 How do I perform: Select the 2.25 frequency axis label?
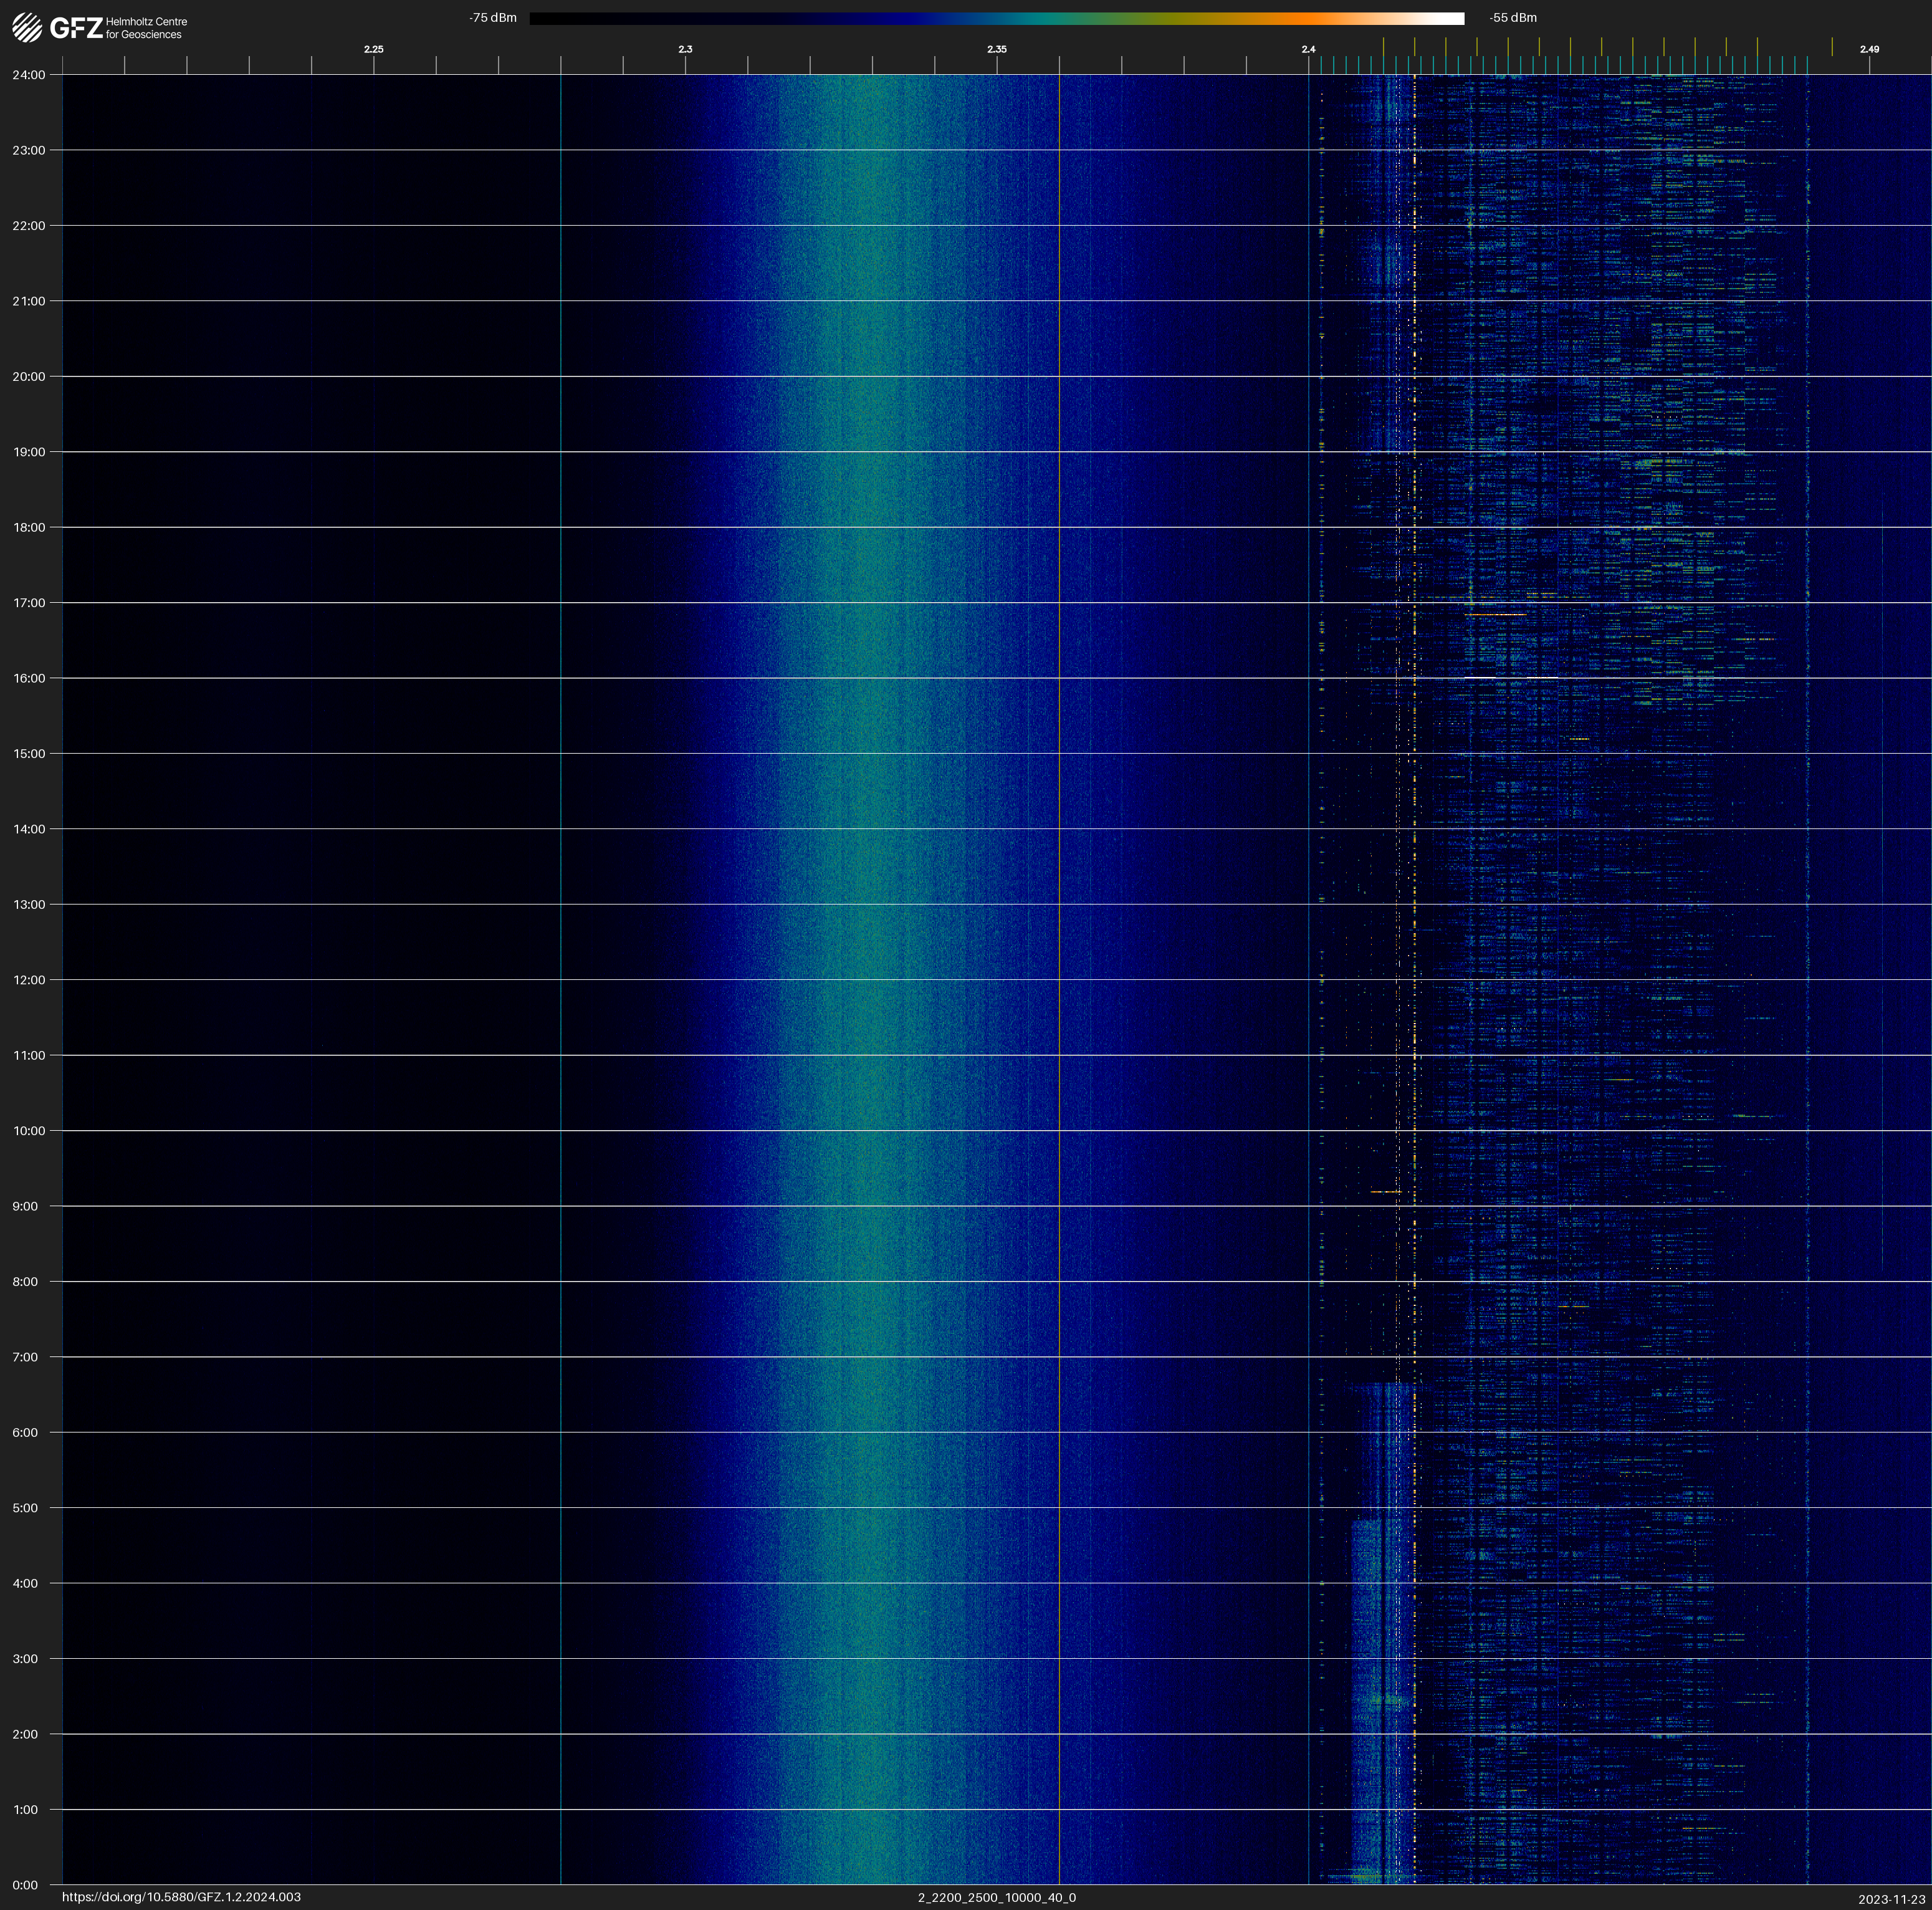pos(373,49)
